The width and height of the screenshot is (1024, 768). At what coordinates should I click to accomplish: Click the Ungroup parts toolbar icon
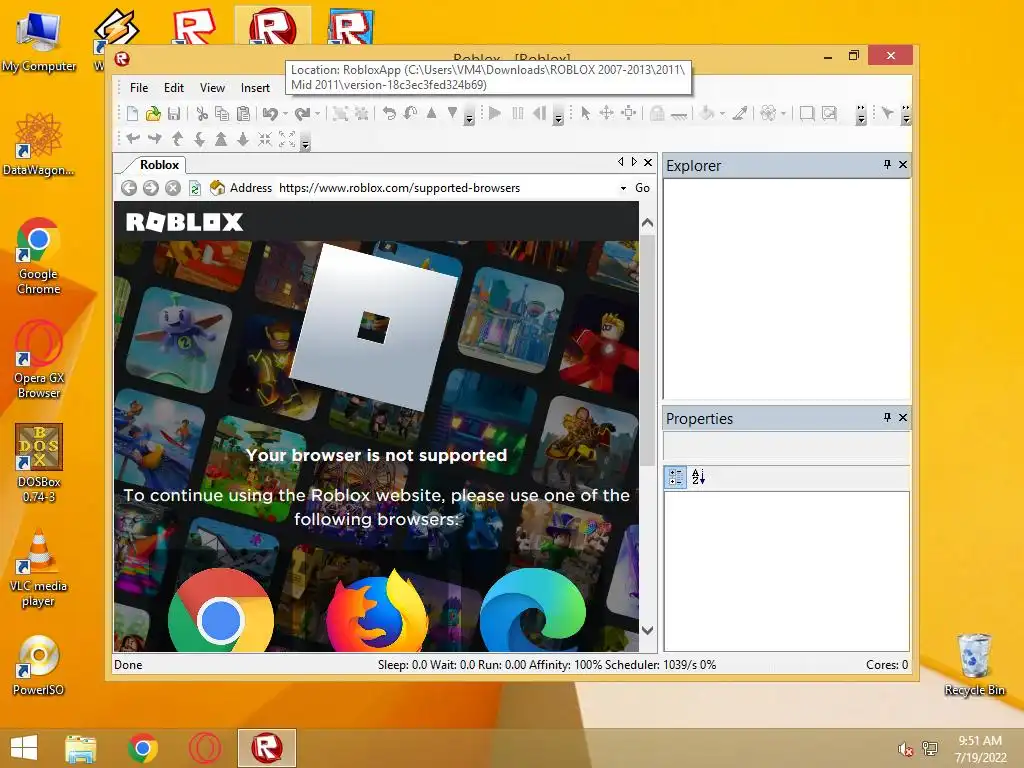point(361,114)
